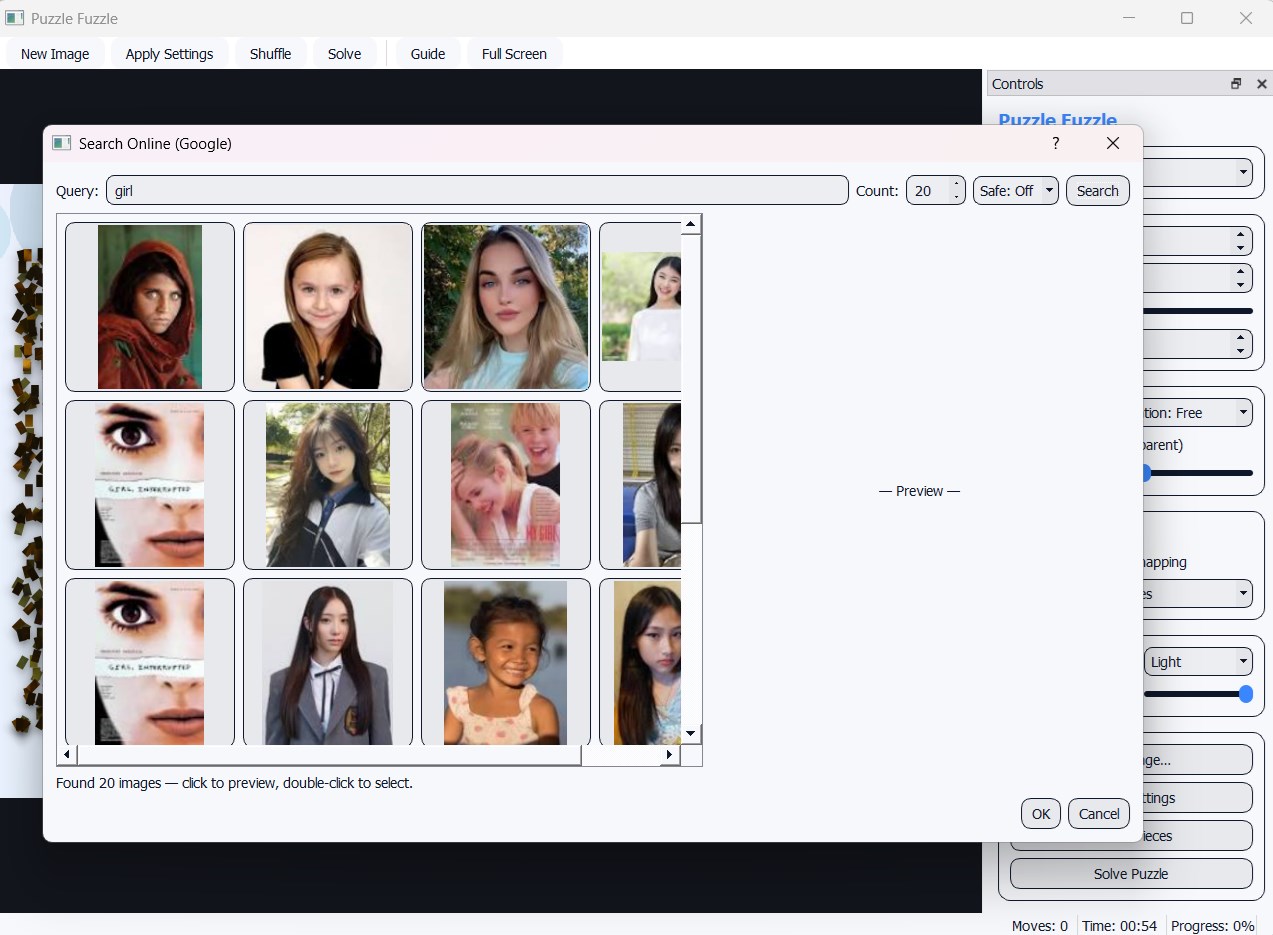Open the topmost dropdown in Controls panel
This screenshot has width=1273, height=935.
point(1198,172)
